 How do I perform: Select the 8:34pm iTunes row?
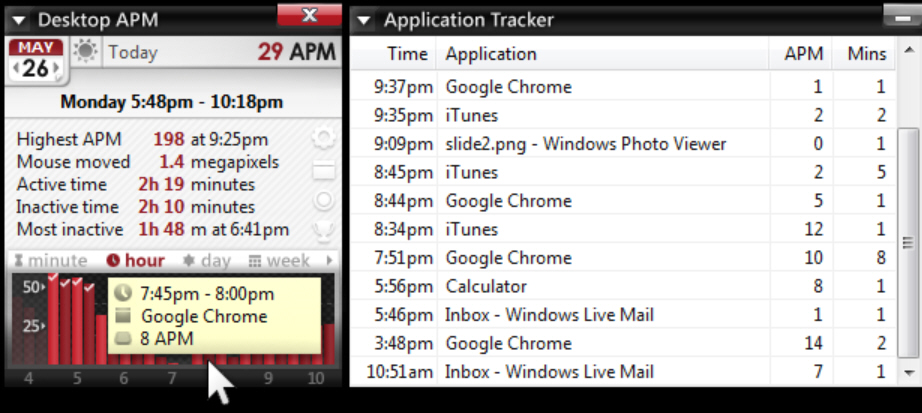coord(623,229)
